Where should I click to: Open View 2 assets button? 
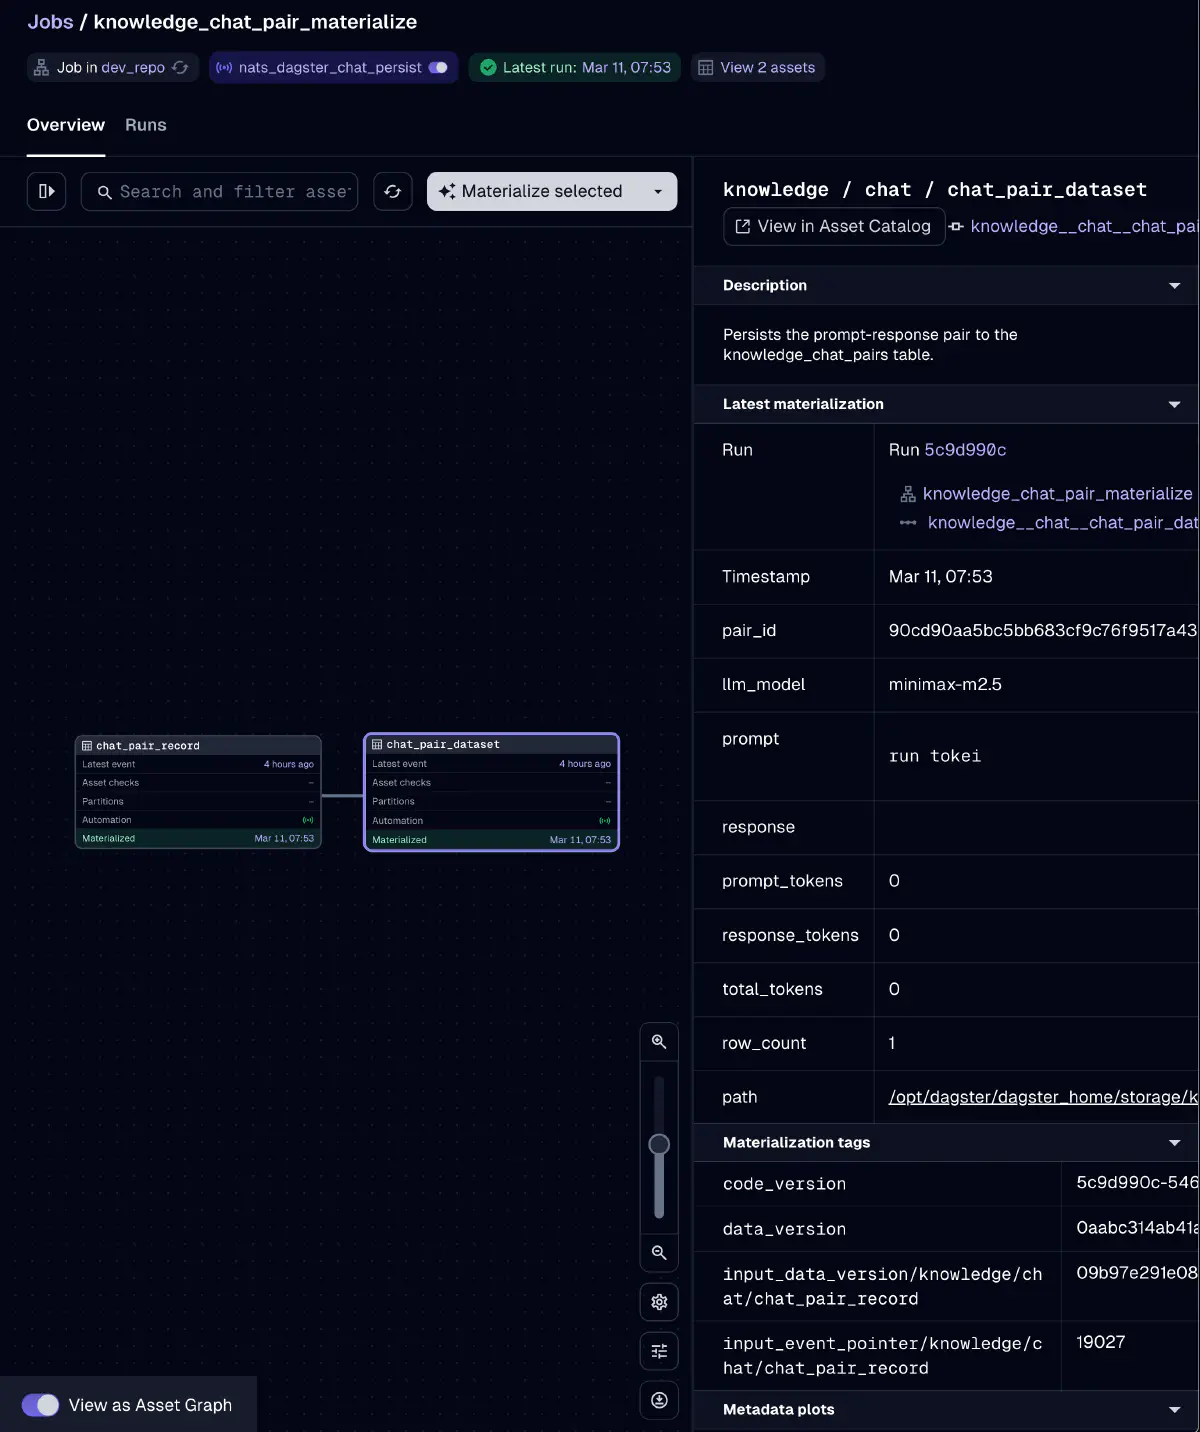click(757, 68)
